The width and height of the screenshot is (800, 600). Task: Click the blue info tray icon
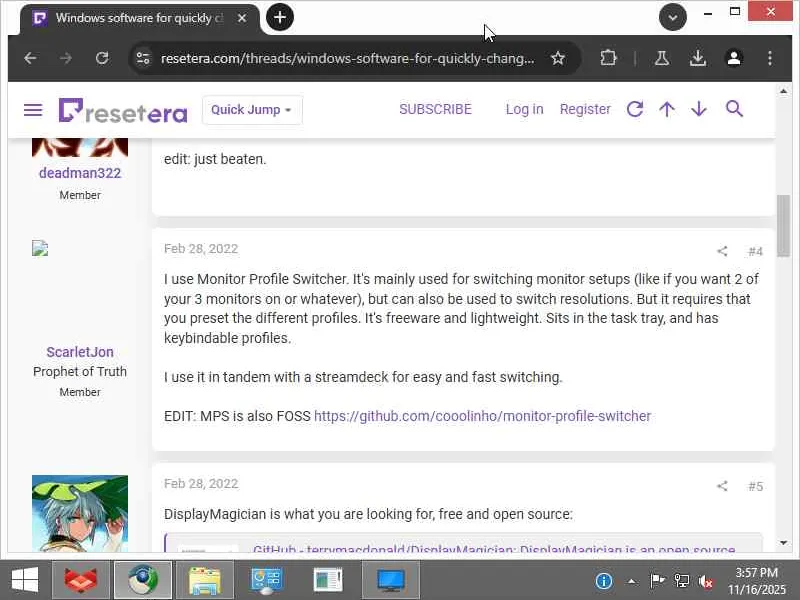click(604, 581)
